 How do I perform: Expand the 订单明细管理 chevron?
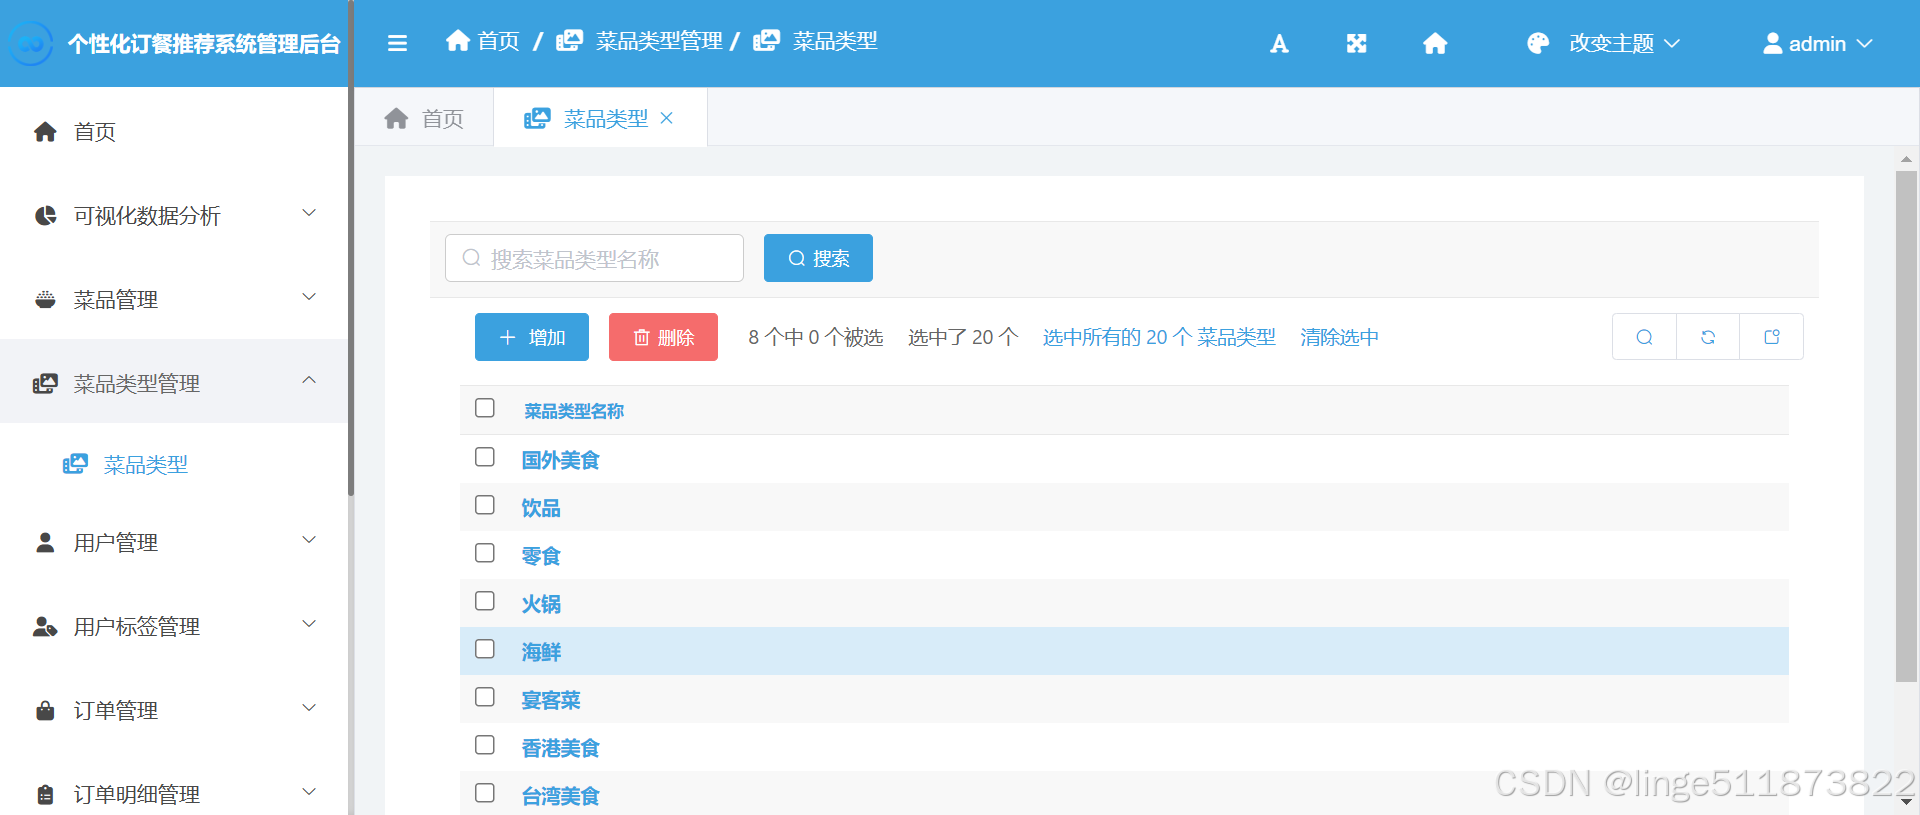[x=309, y=792]
